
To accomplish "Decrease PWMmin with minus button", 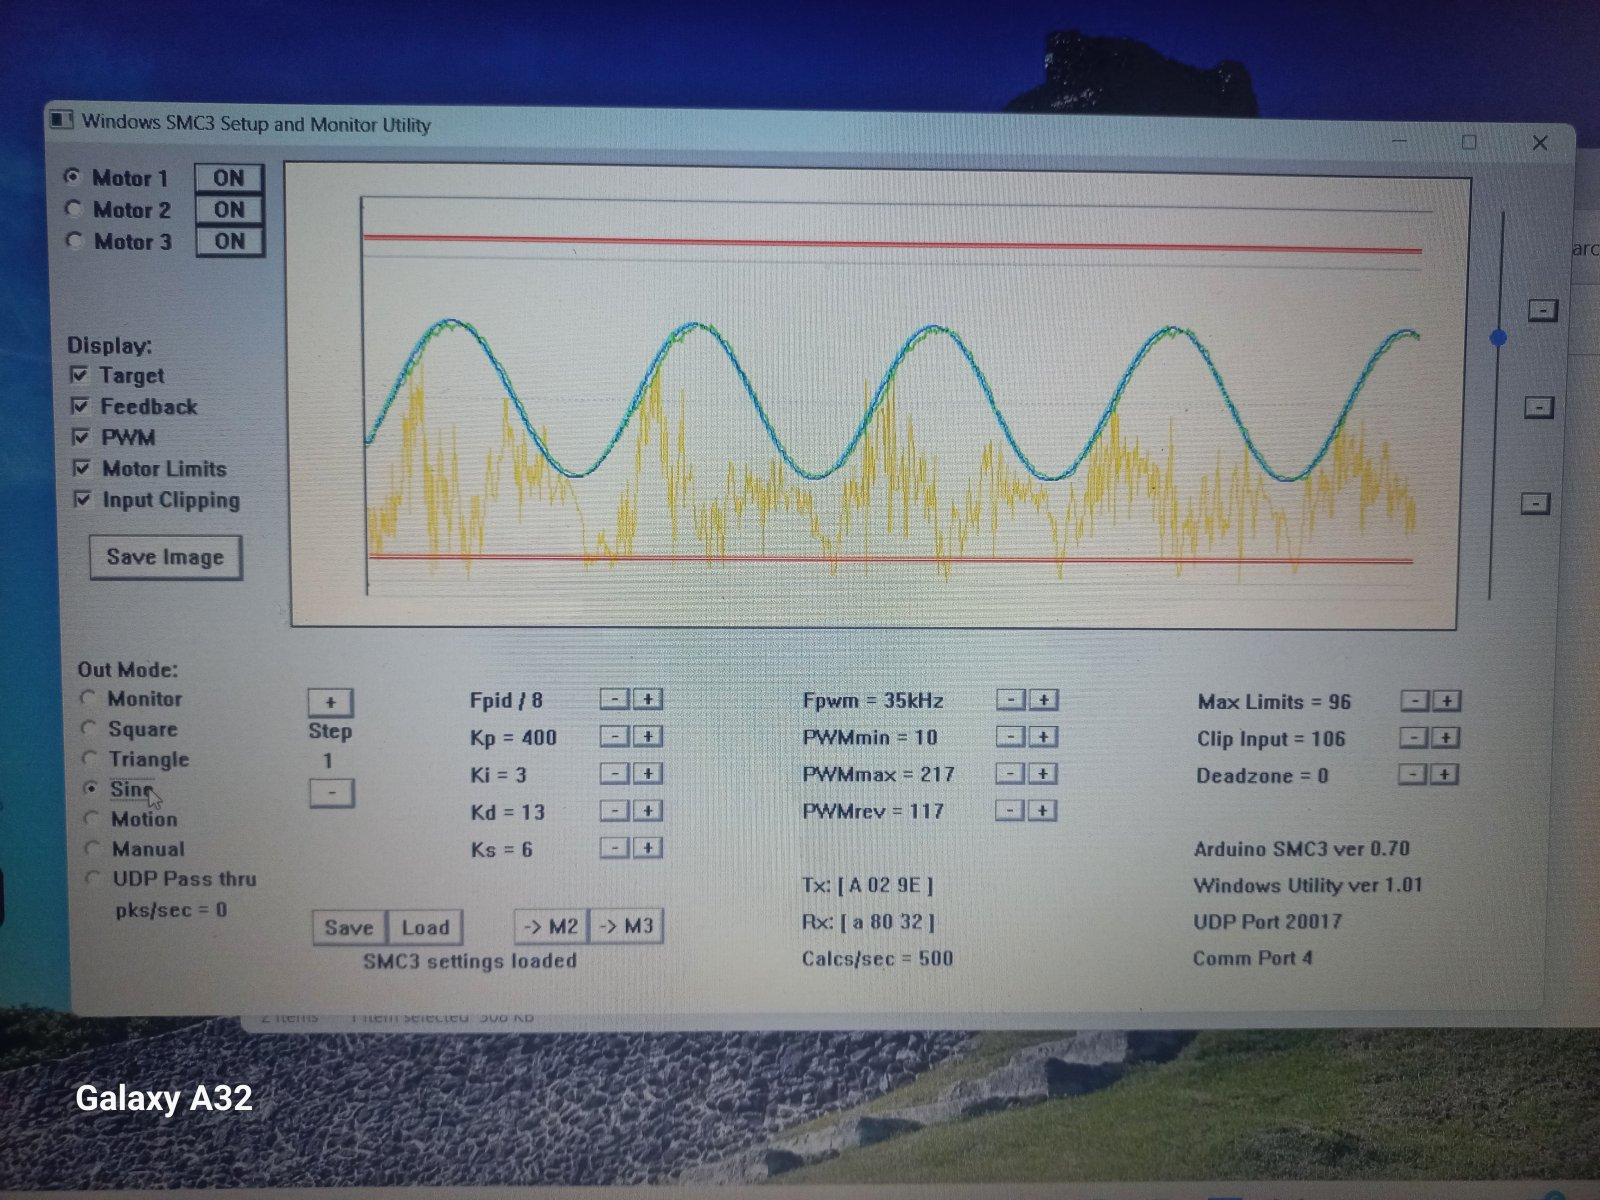I will (1011, 737).
